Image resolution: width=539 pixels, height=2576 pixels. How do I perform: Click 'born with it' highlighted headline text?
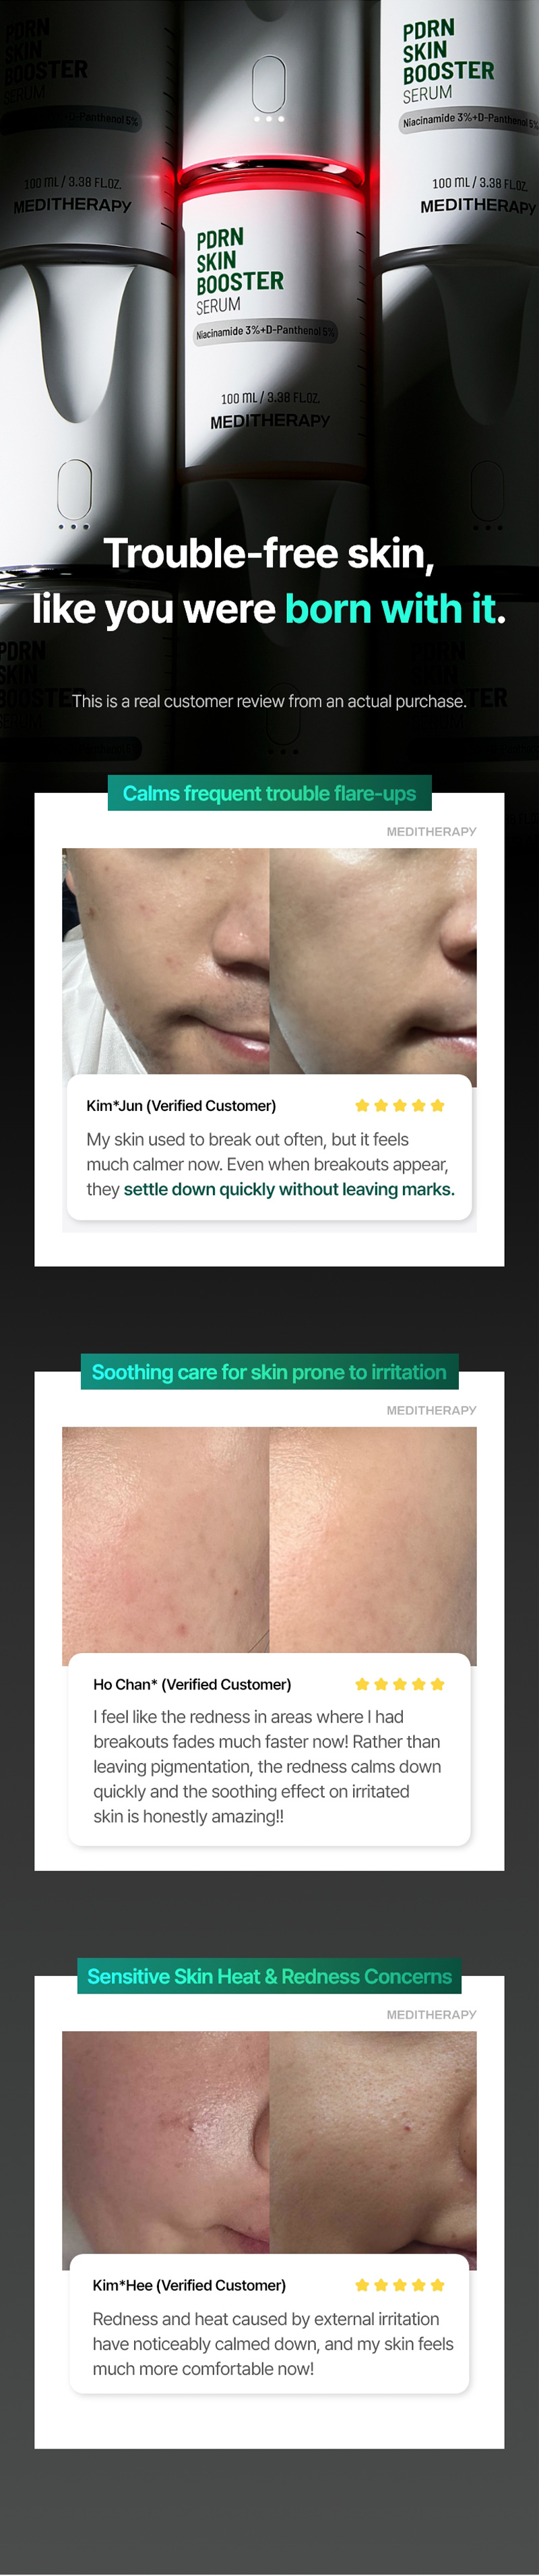point(390,609)
